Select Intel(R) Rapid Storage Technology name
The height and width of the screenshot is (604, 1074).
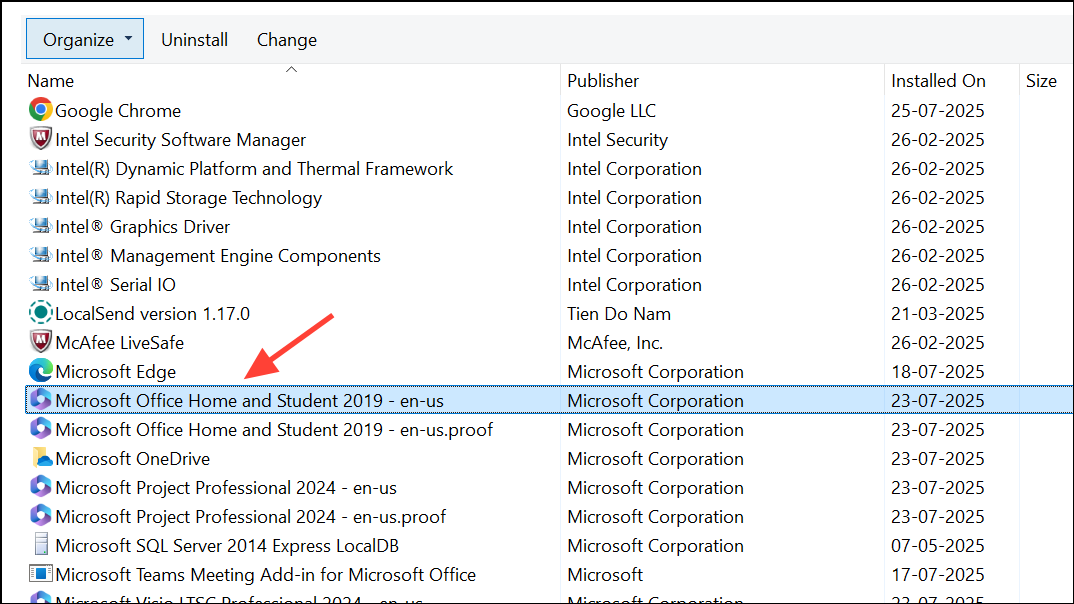[x=188, y=198]
